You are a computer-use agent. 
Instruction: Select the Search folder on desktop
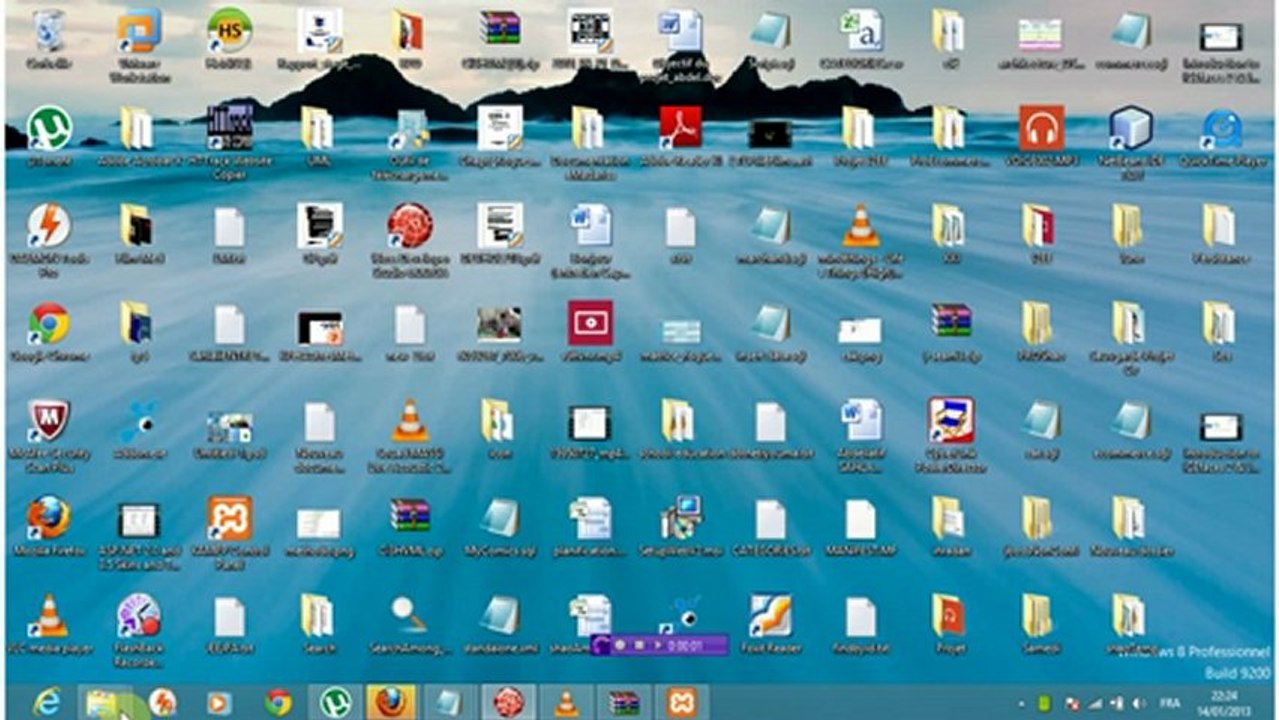pos(319,616)
